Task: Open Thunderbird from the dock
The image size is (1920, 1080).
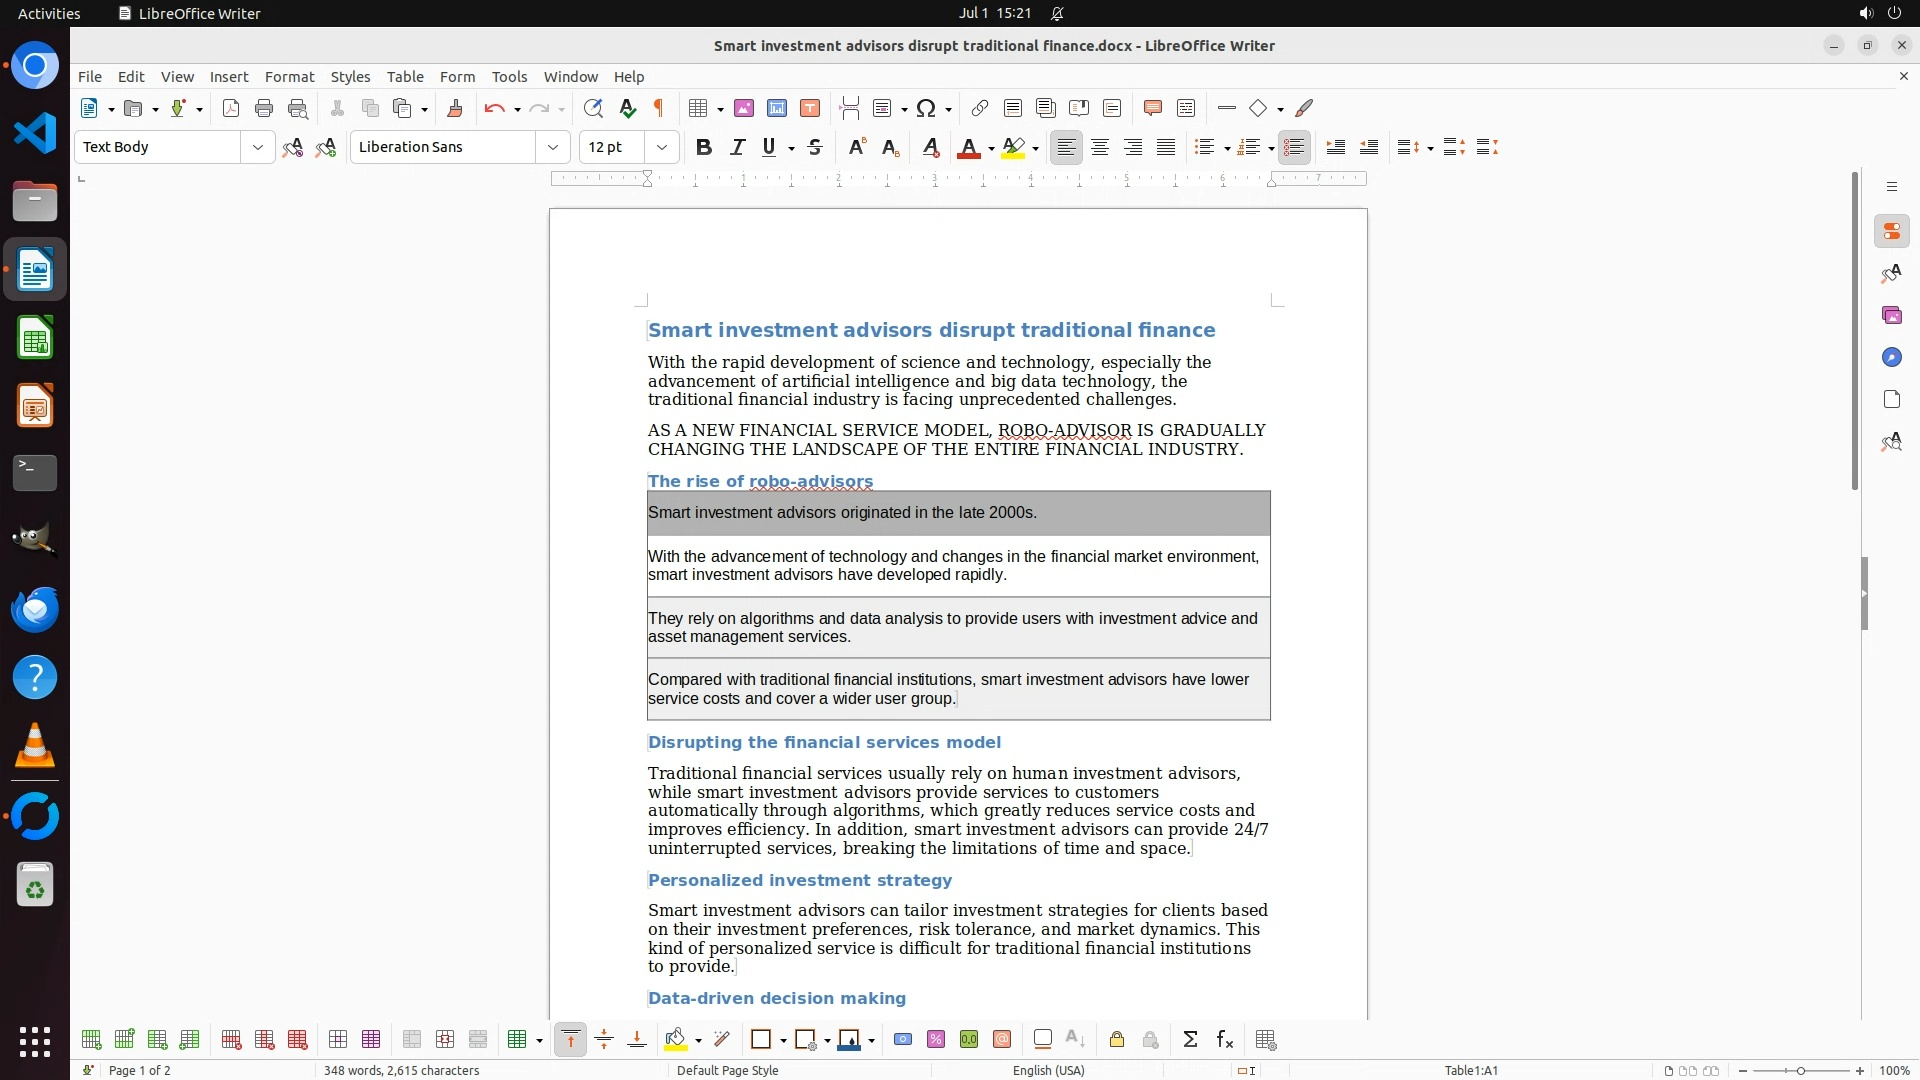Action: click(x=35, y=609)
